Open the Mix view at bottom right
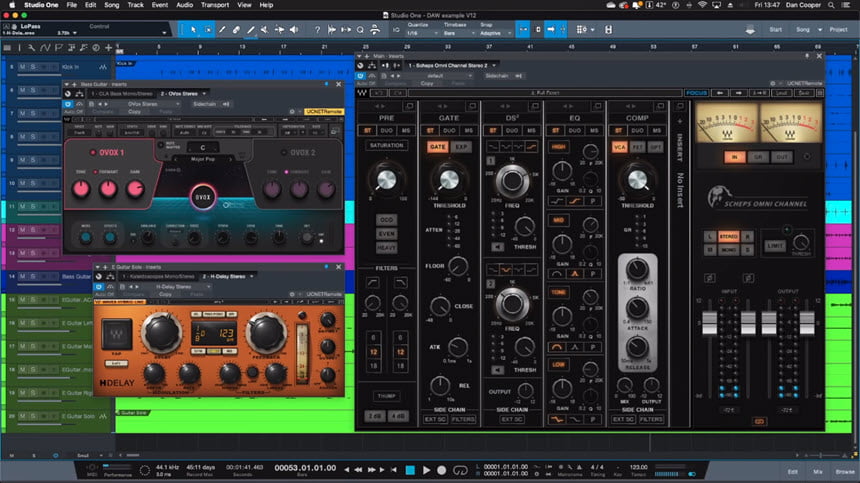The height and width of the screenshot is (483, 860). click(x=818, y=471)
